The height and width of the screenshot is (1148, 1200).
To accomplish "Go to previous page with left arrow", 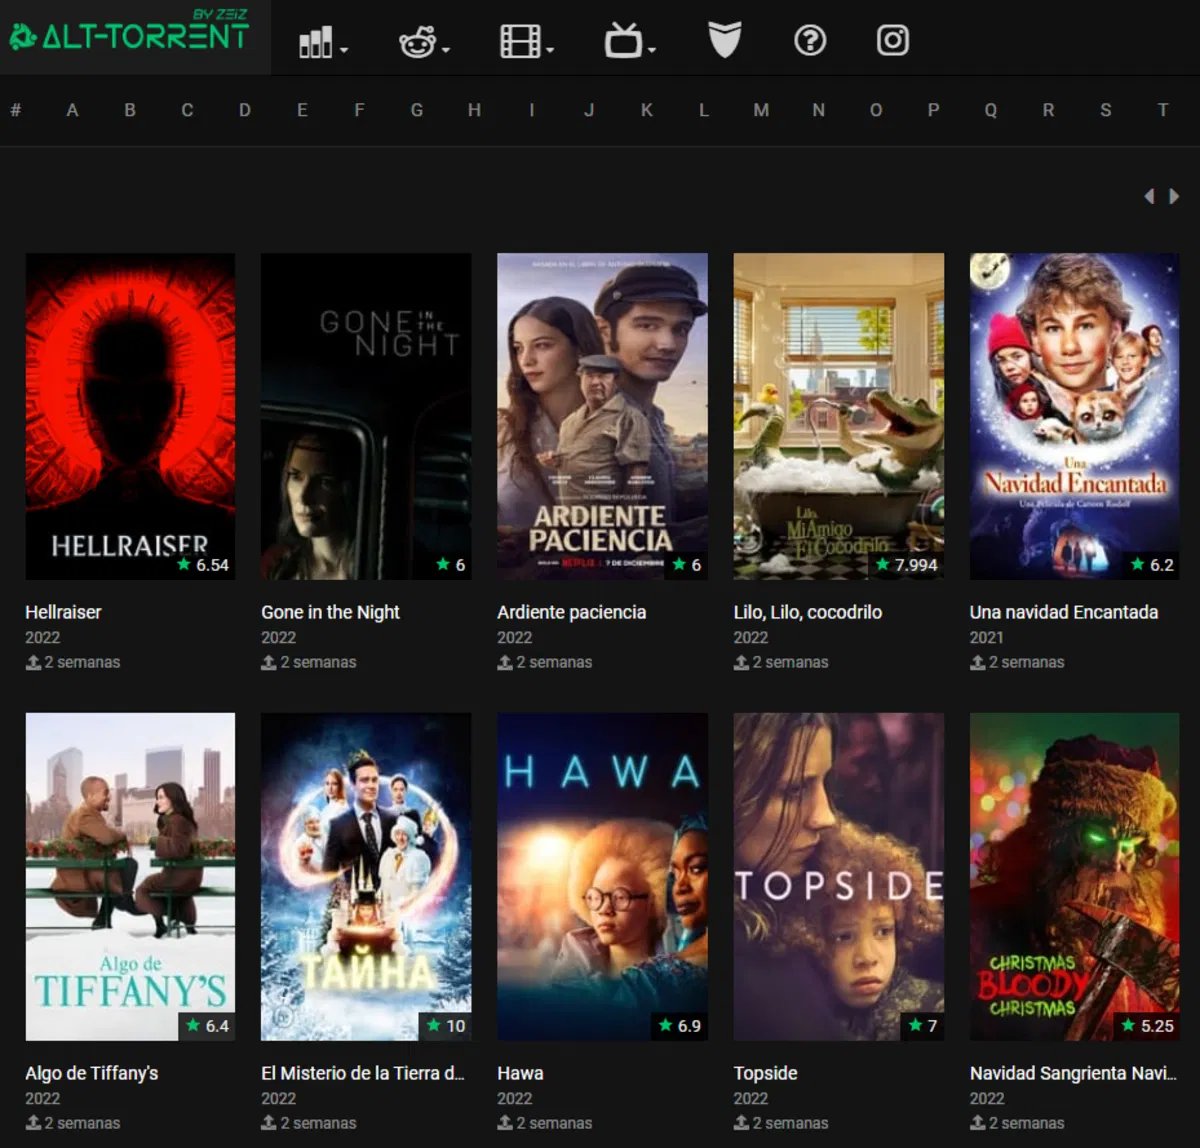I will coord(1150,196).
